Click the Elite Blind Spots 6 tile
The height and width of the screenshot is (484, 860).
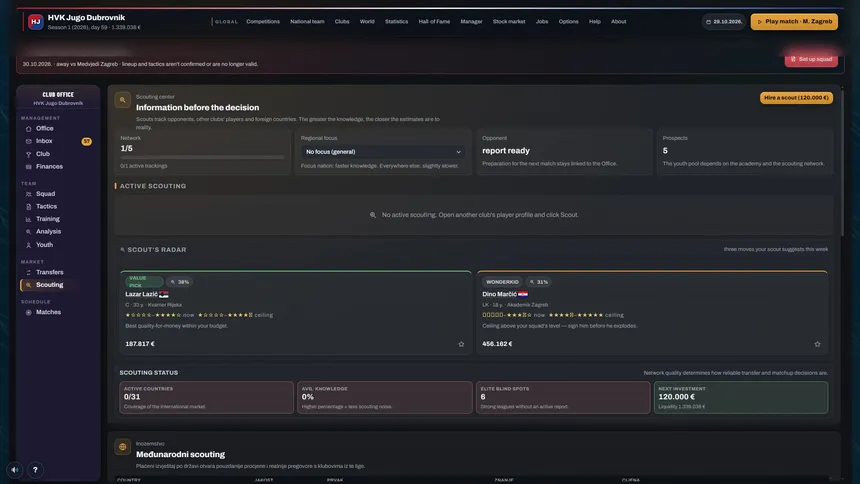(563, 397)
